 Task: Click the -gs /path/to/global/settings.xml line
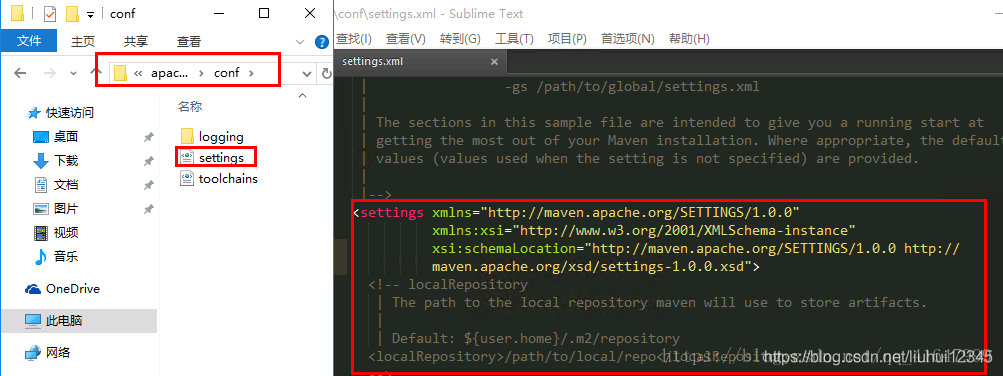tap(632, 86)
